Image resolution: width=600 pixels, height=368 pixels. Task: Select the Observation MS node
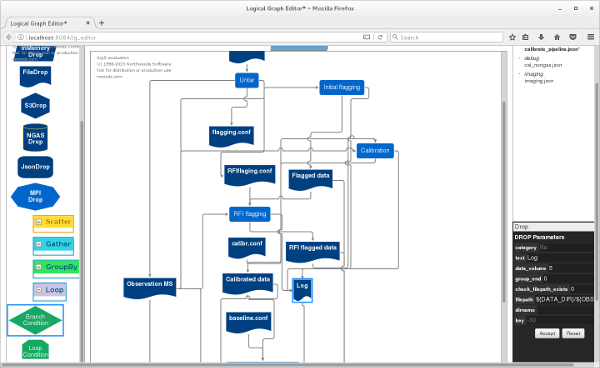pos(150,288)
